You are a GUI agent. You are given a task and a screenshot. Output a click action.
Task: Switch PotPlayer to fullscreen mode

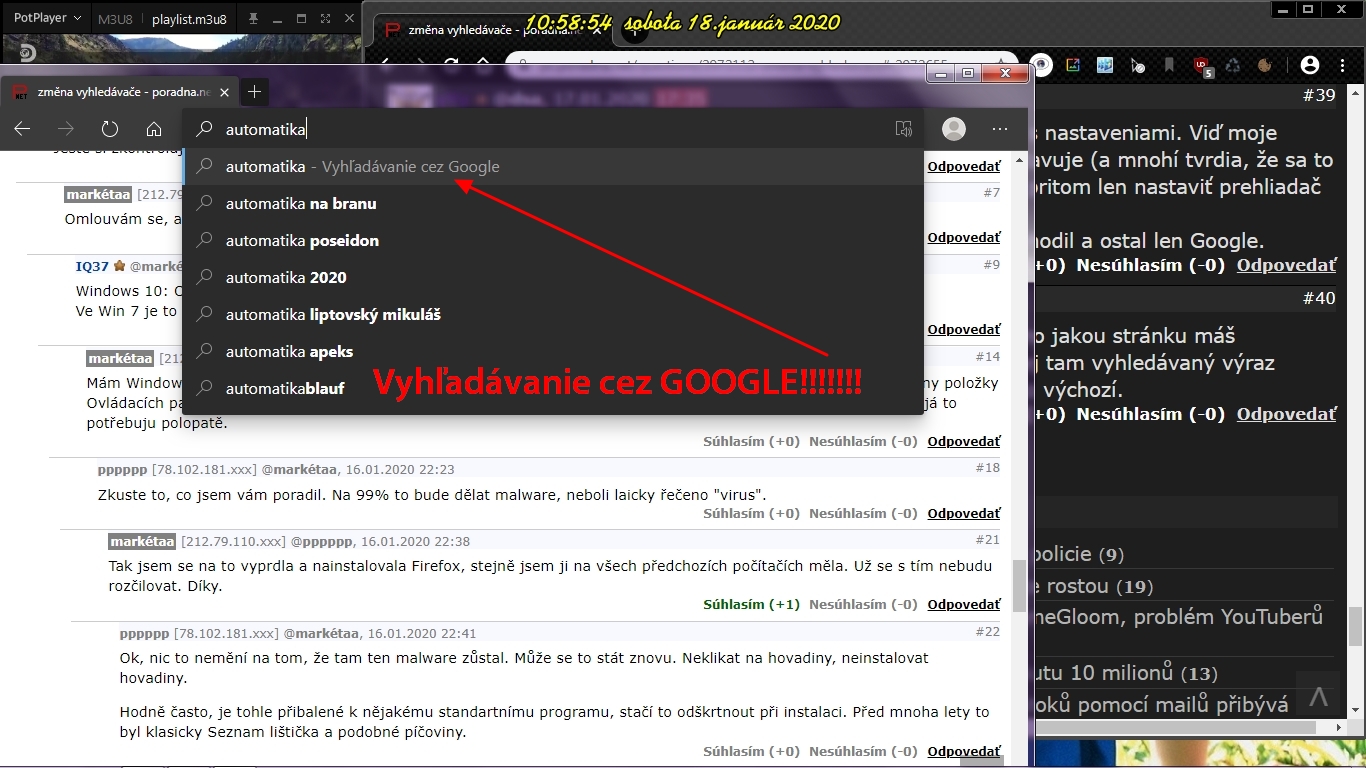(326, 19)
